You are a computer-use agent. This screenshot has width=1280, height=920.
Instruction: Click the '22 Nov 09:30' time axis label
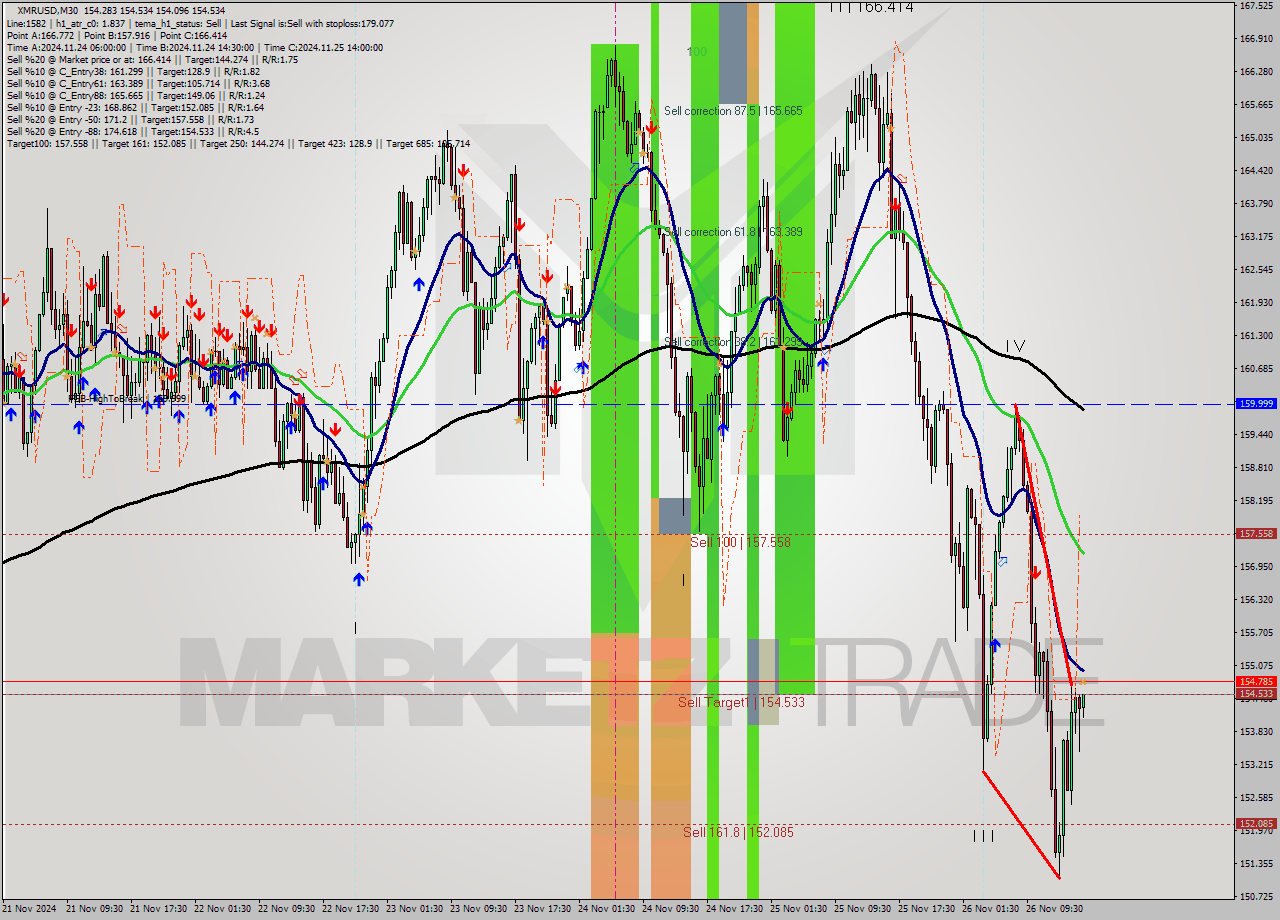286,909
